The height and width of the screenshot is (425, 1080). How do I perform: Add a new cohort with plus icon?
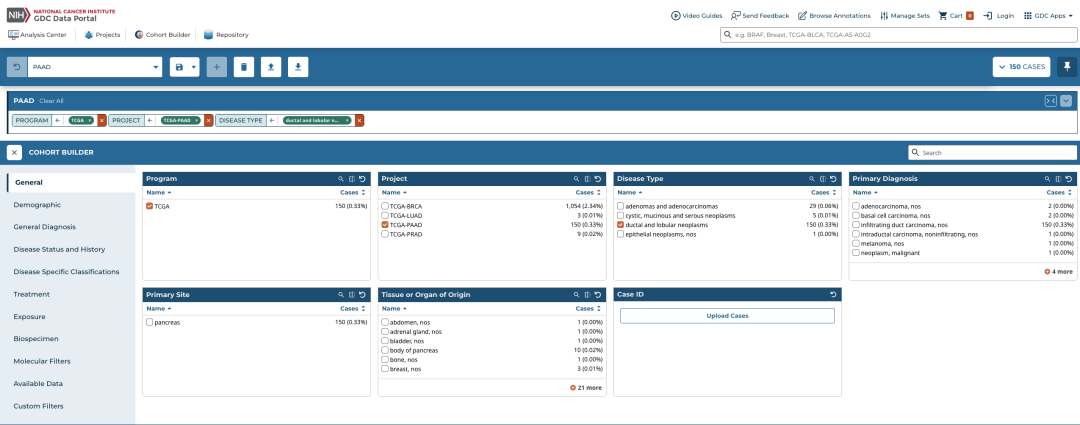point(216,67)
